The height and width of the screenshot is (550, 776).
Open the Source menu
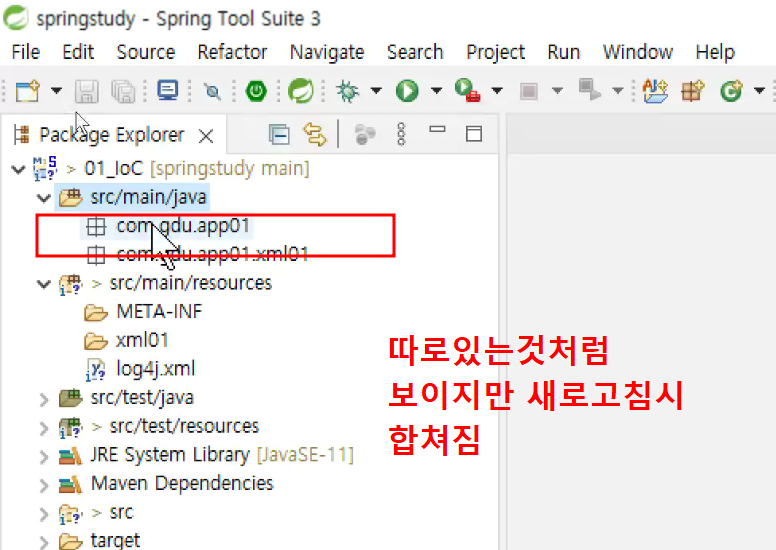146,52
